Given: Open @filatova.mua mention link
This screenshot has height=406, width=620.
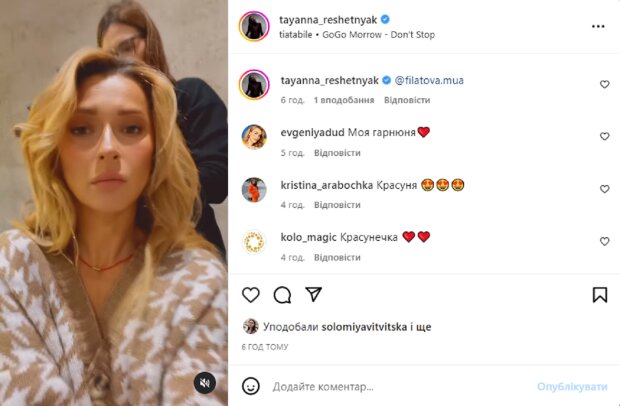Looking at the screenshot, I should click(429, 81).
